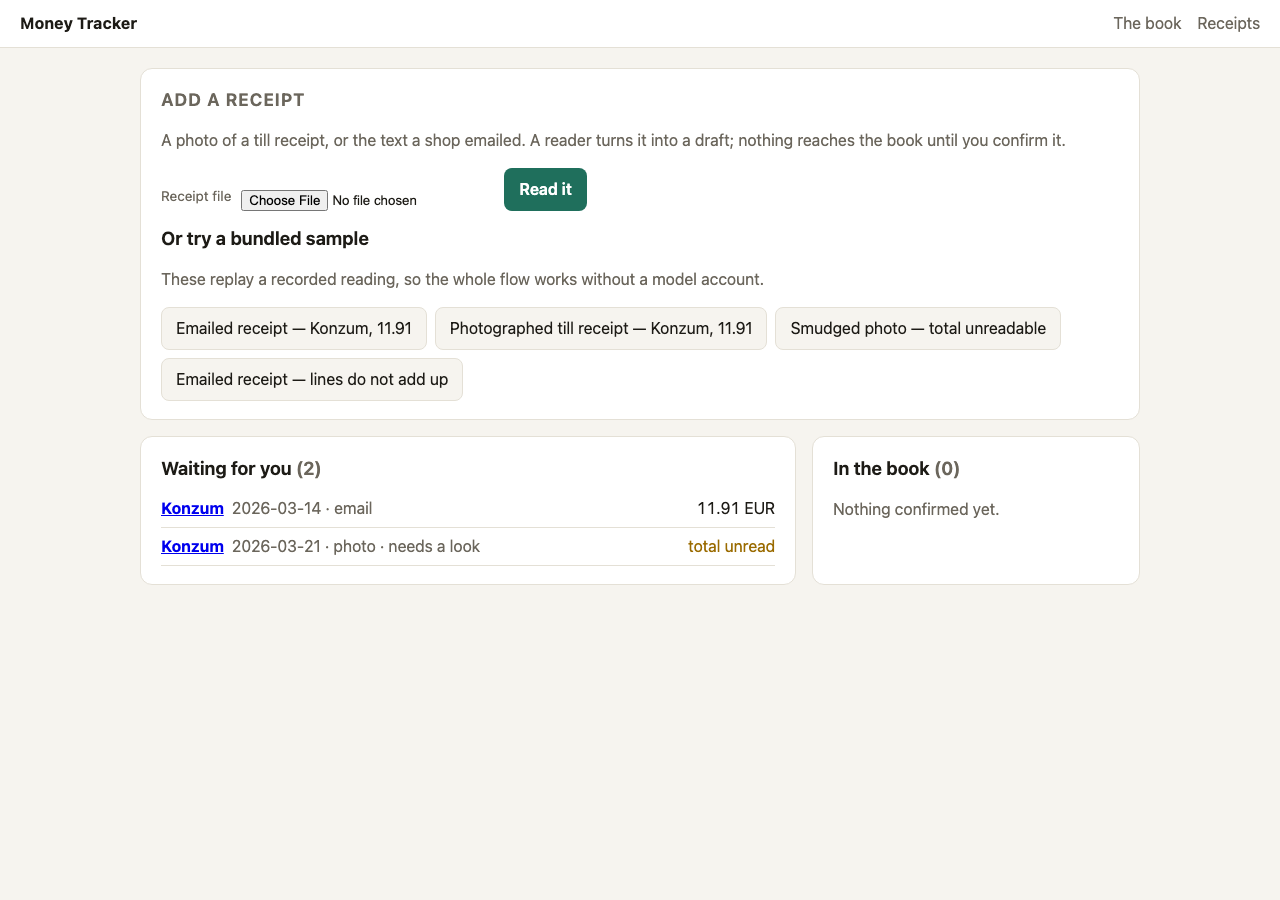Open the Receipts nav link

click(1228, 23)
